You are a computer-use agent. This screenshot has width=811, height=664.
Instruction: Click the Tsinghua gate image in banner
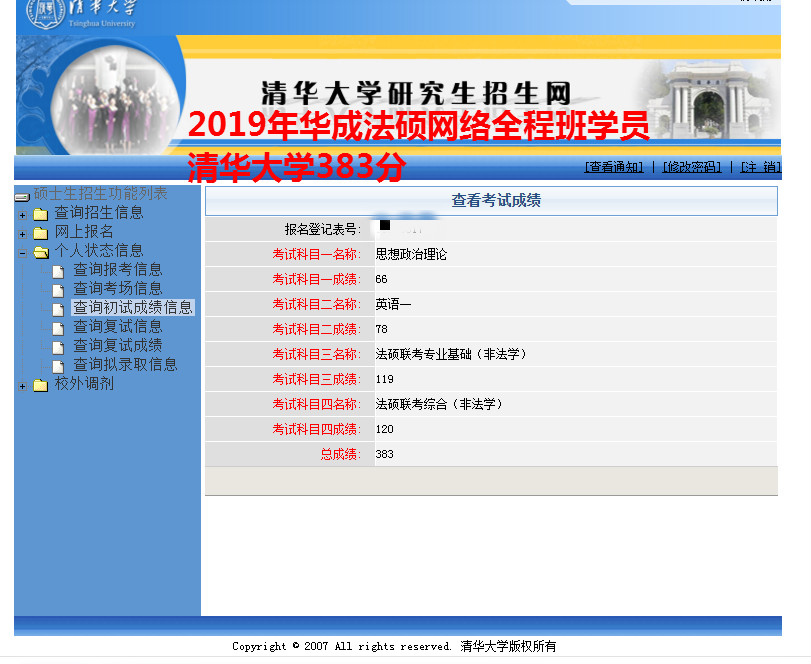pyautogui.click(x=709, y=99)
